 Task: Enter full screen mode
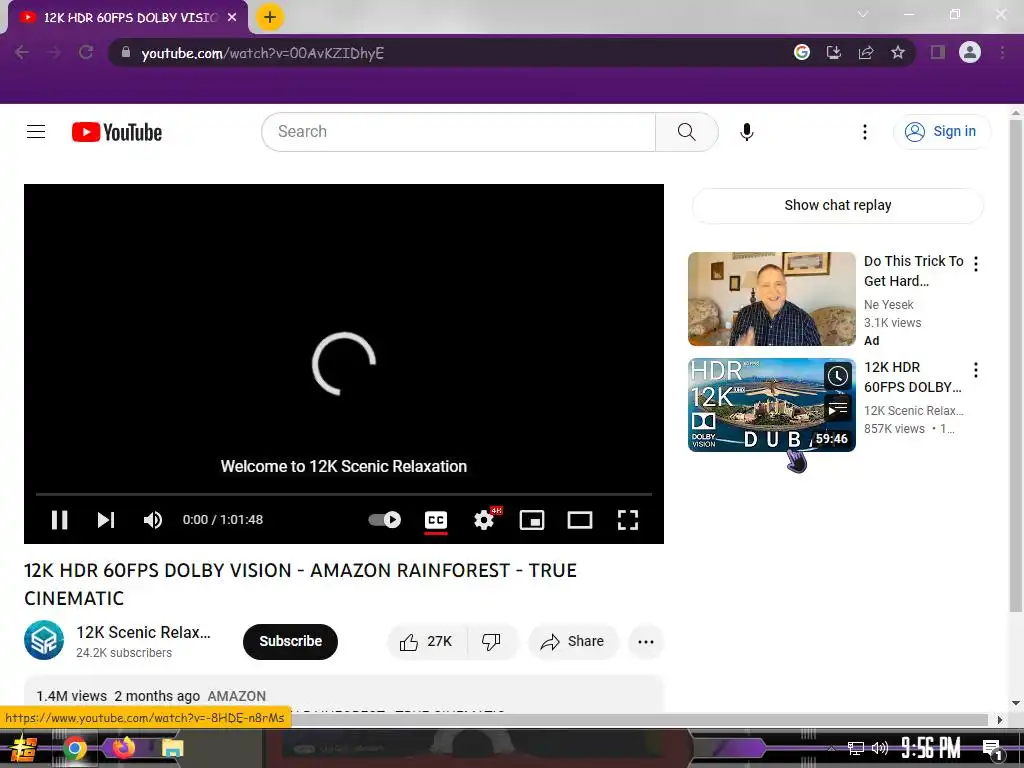point(628,520)
